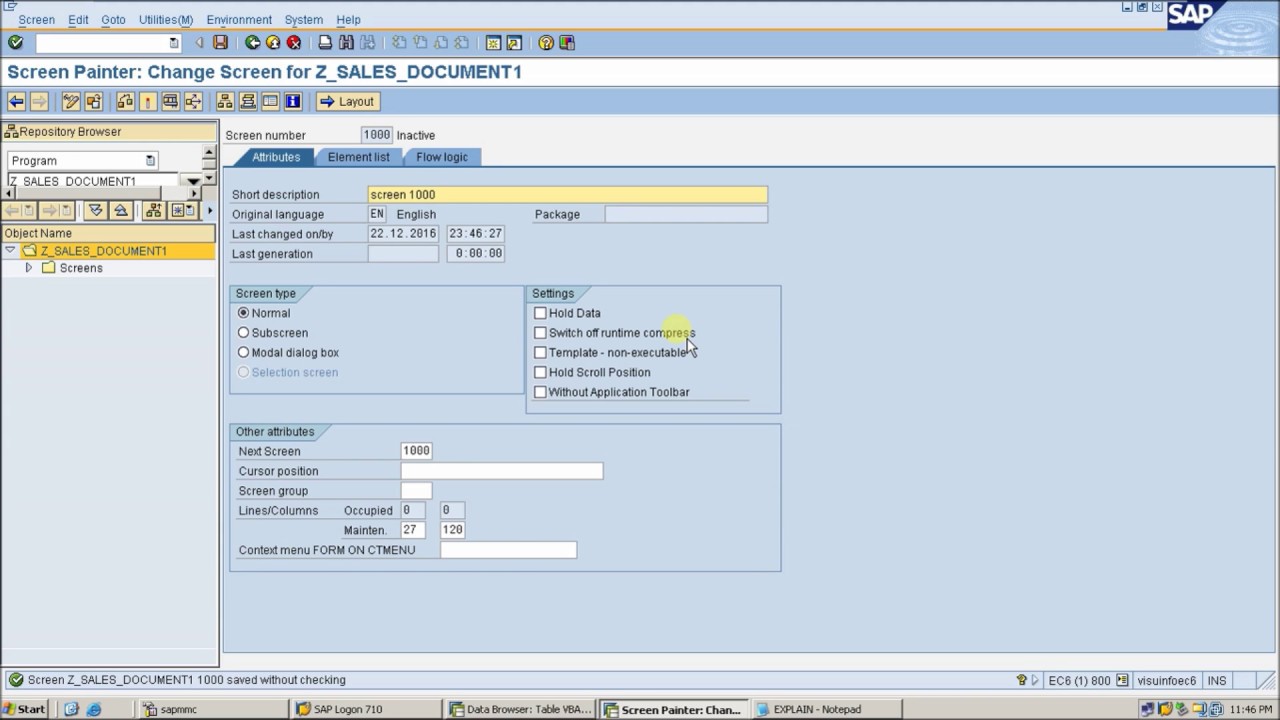The image size is (1280, 720).
Task: Enable Hold Scroll Position
Action: pos(540,372)
